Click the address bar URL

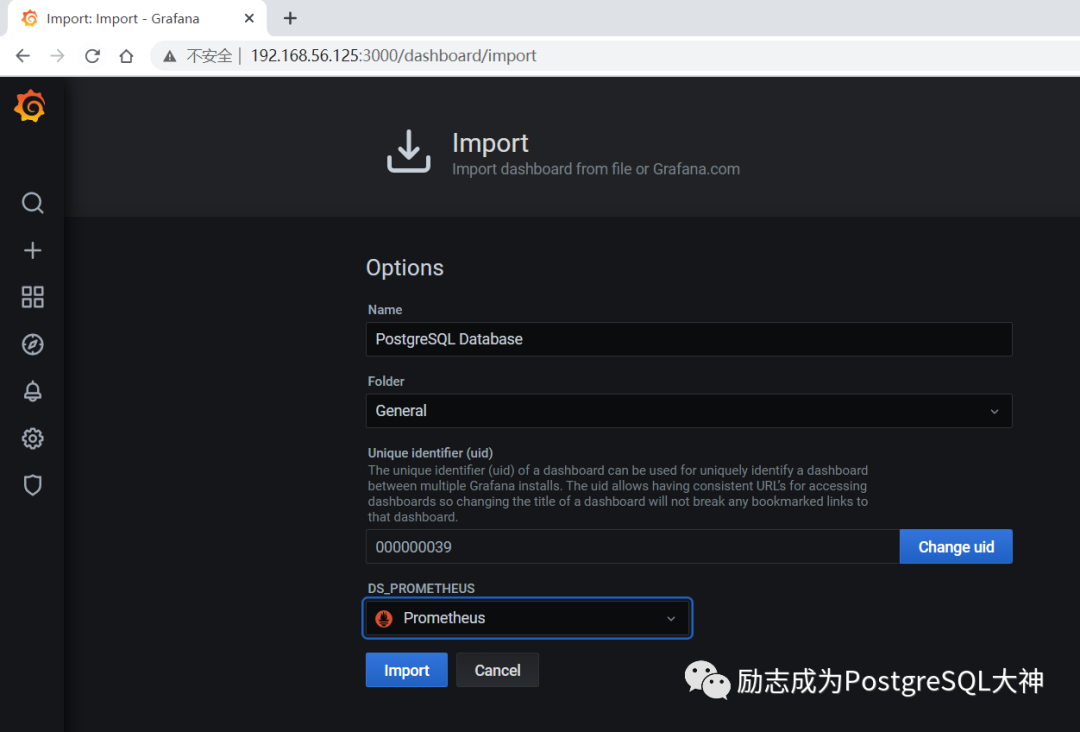point(393,56)
